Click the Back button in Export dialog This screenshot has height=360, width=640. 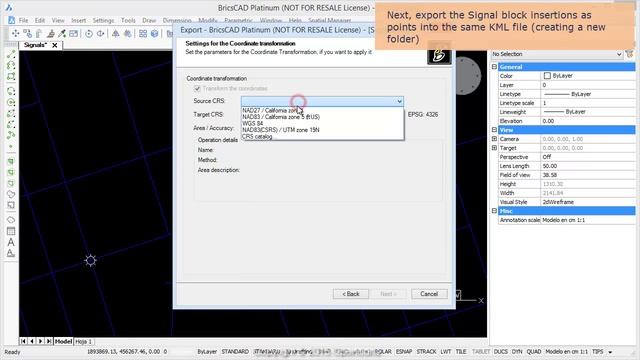tap(351, 294)
